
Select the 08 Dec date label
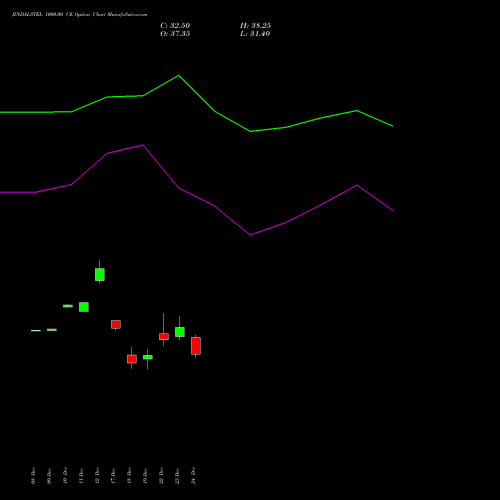33,476
